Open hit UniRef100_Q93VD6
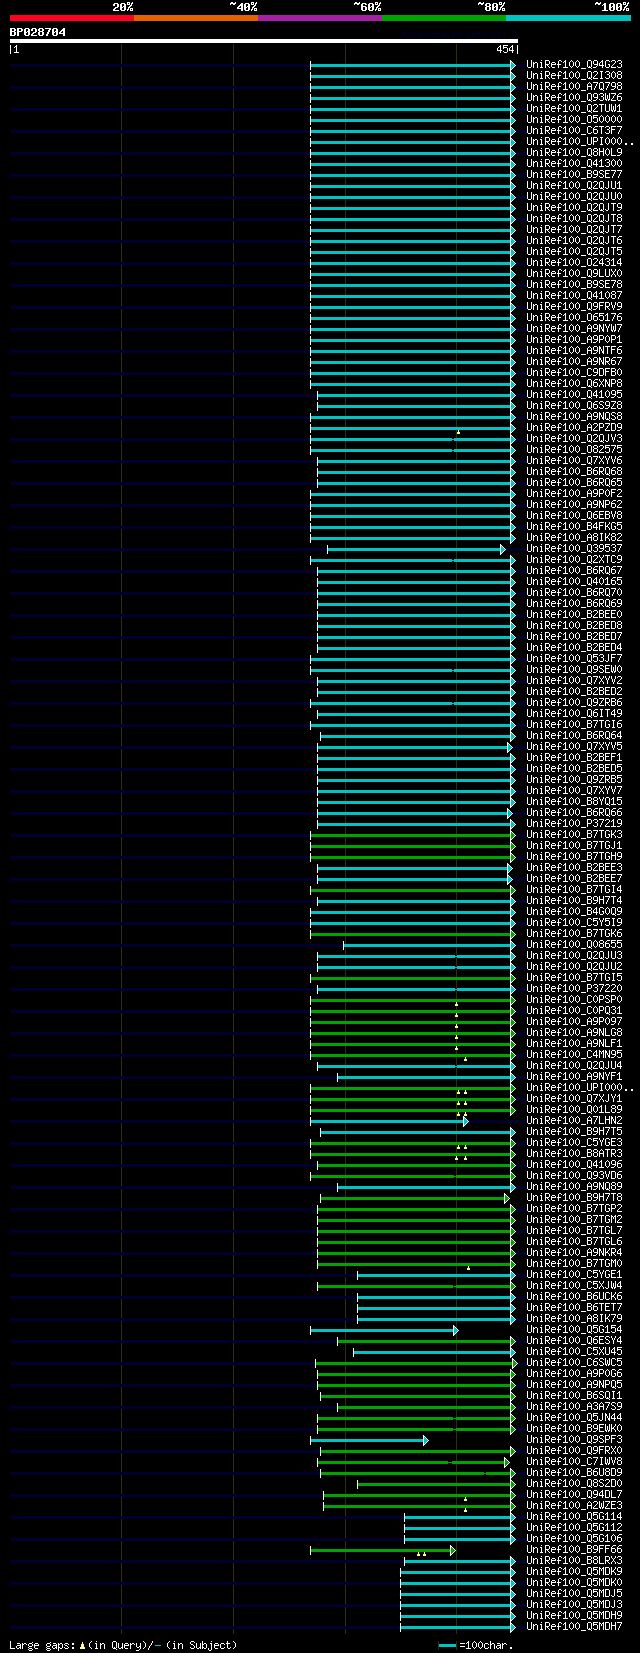 click(574, 1176)
